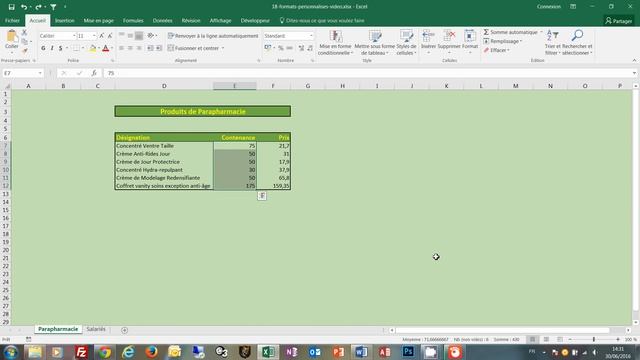Image resolution: width=640 pixels, height=360 pixels.
Task: Click the percent style icon
Action: 281,48
